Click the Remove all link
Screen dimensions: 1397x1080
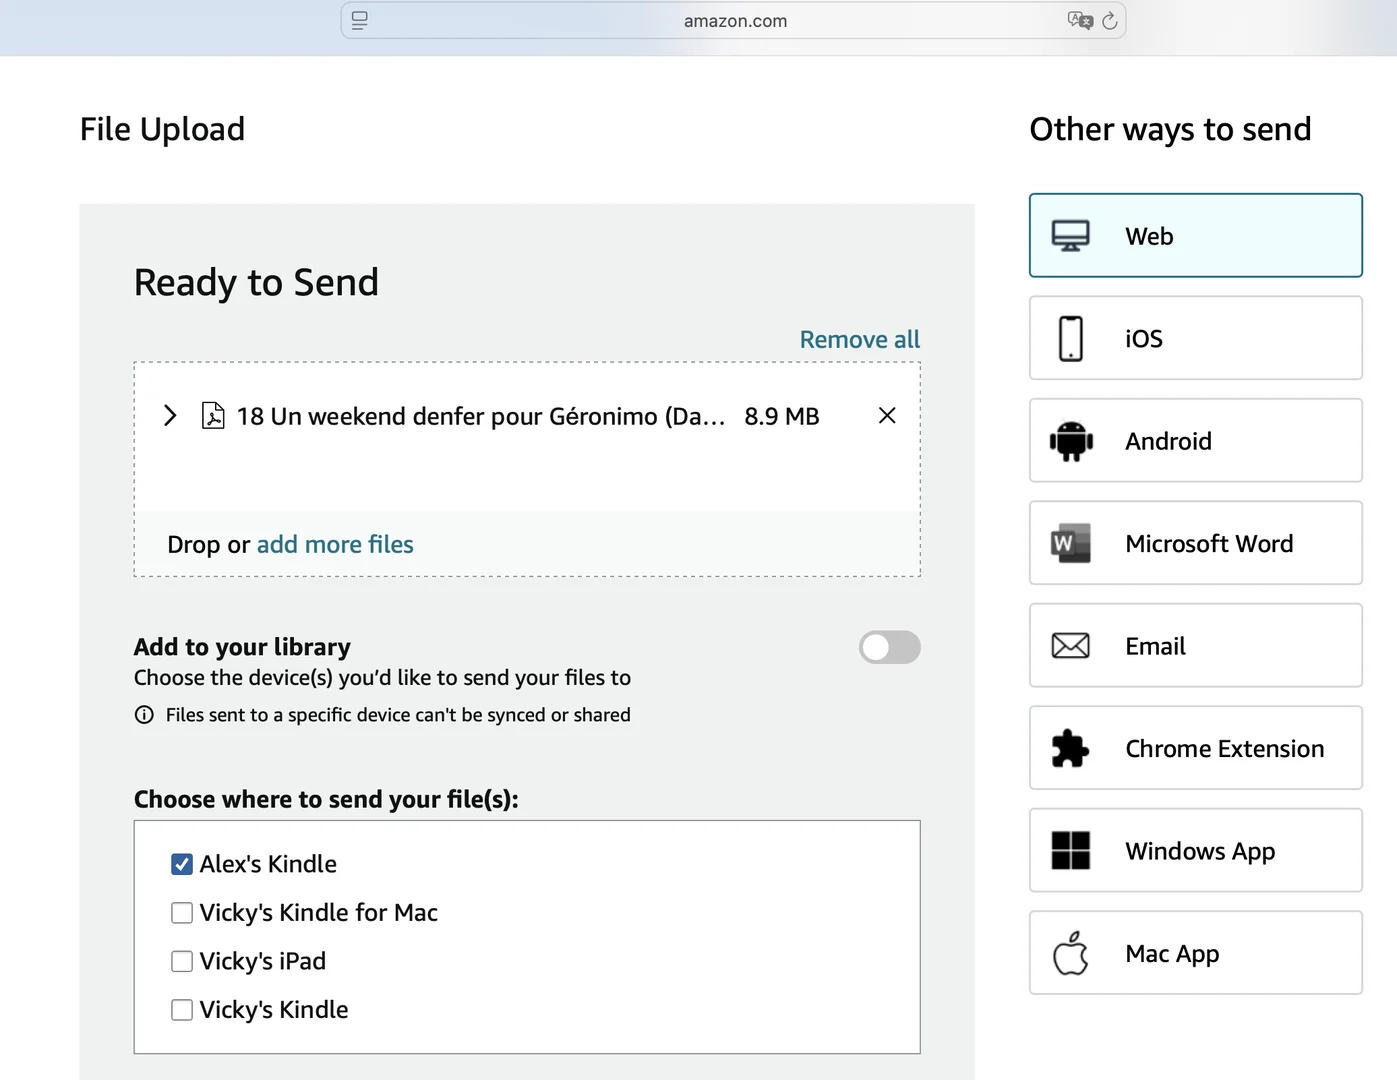point(860,340)
